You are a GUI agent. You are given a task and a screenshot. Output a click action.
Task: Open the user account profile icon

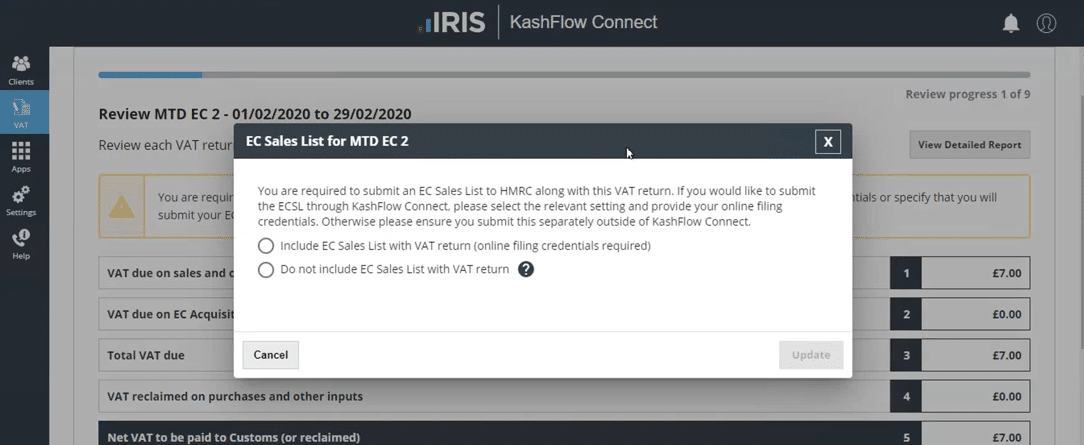pos(1046,23)
